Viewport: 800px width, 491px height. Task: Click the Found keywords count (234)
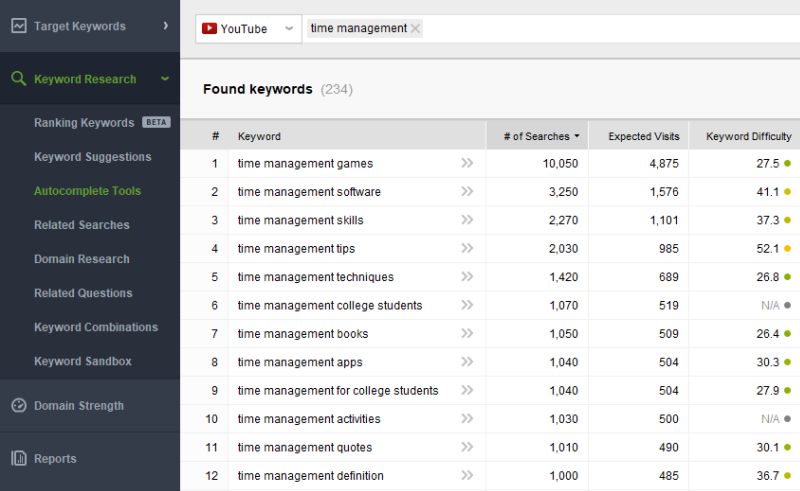337,89
